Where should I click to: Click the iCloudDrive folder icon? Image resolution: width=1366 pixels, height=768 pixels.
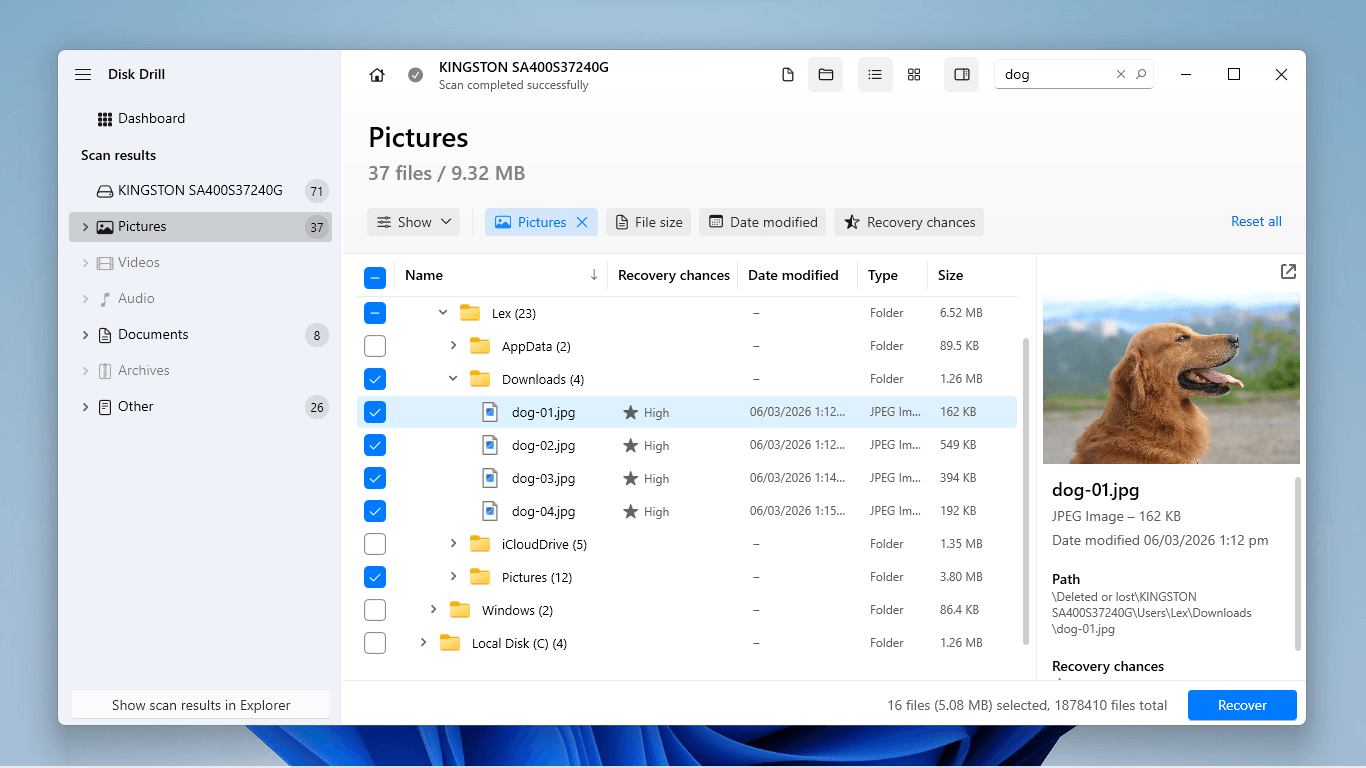pos(480,544)
